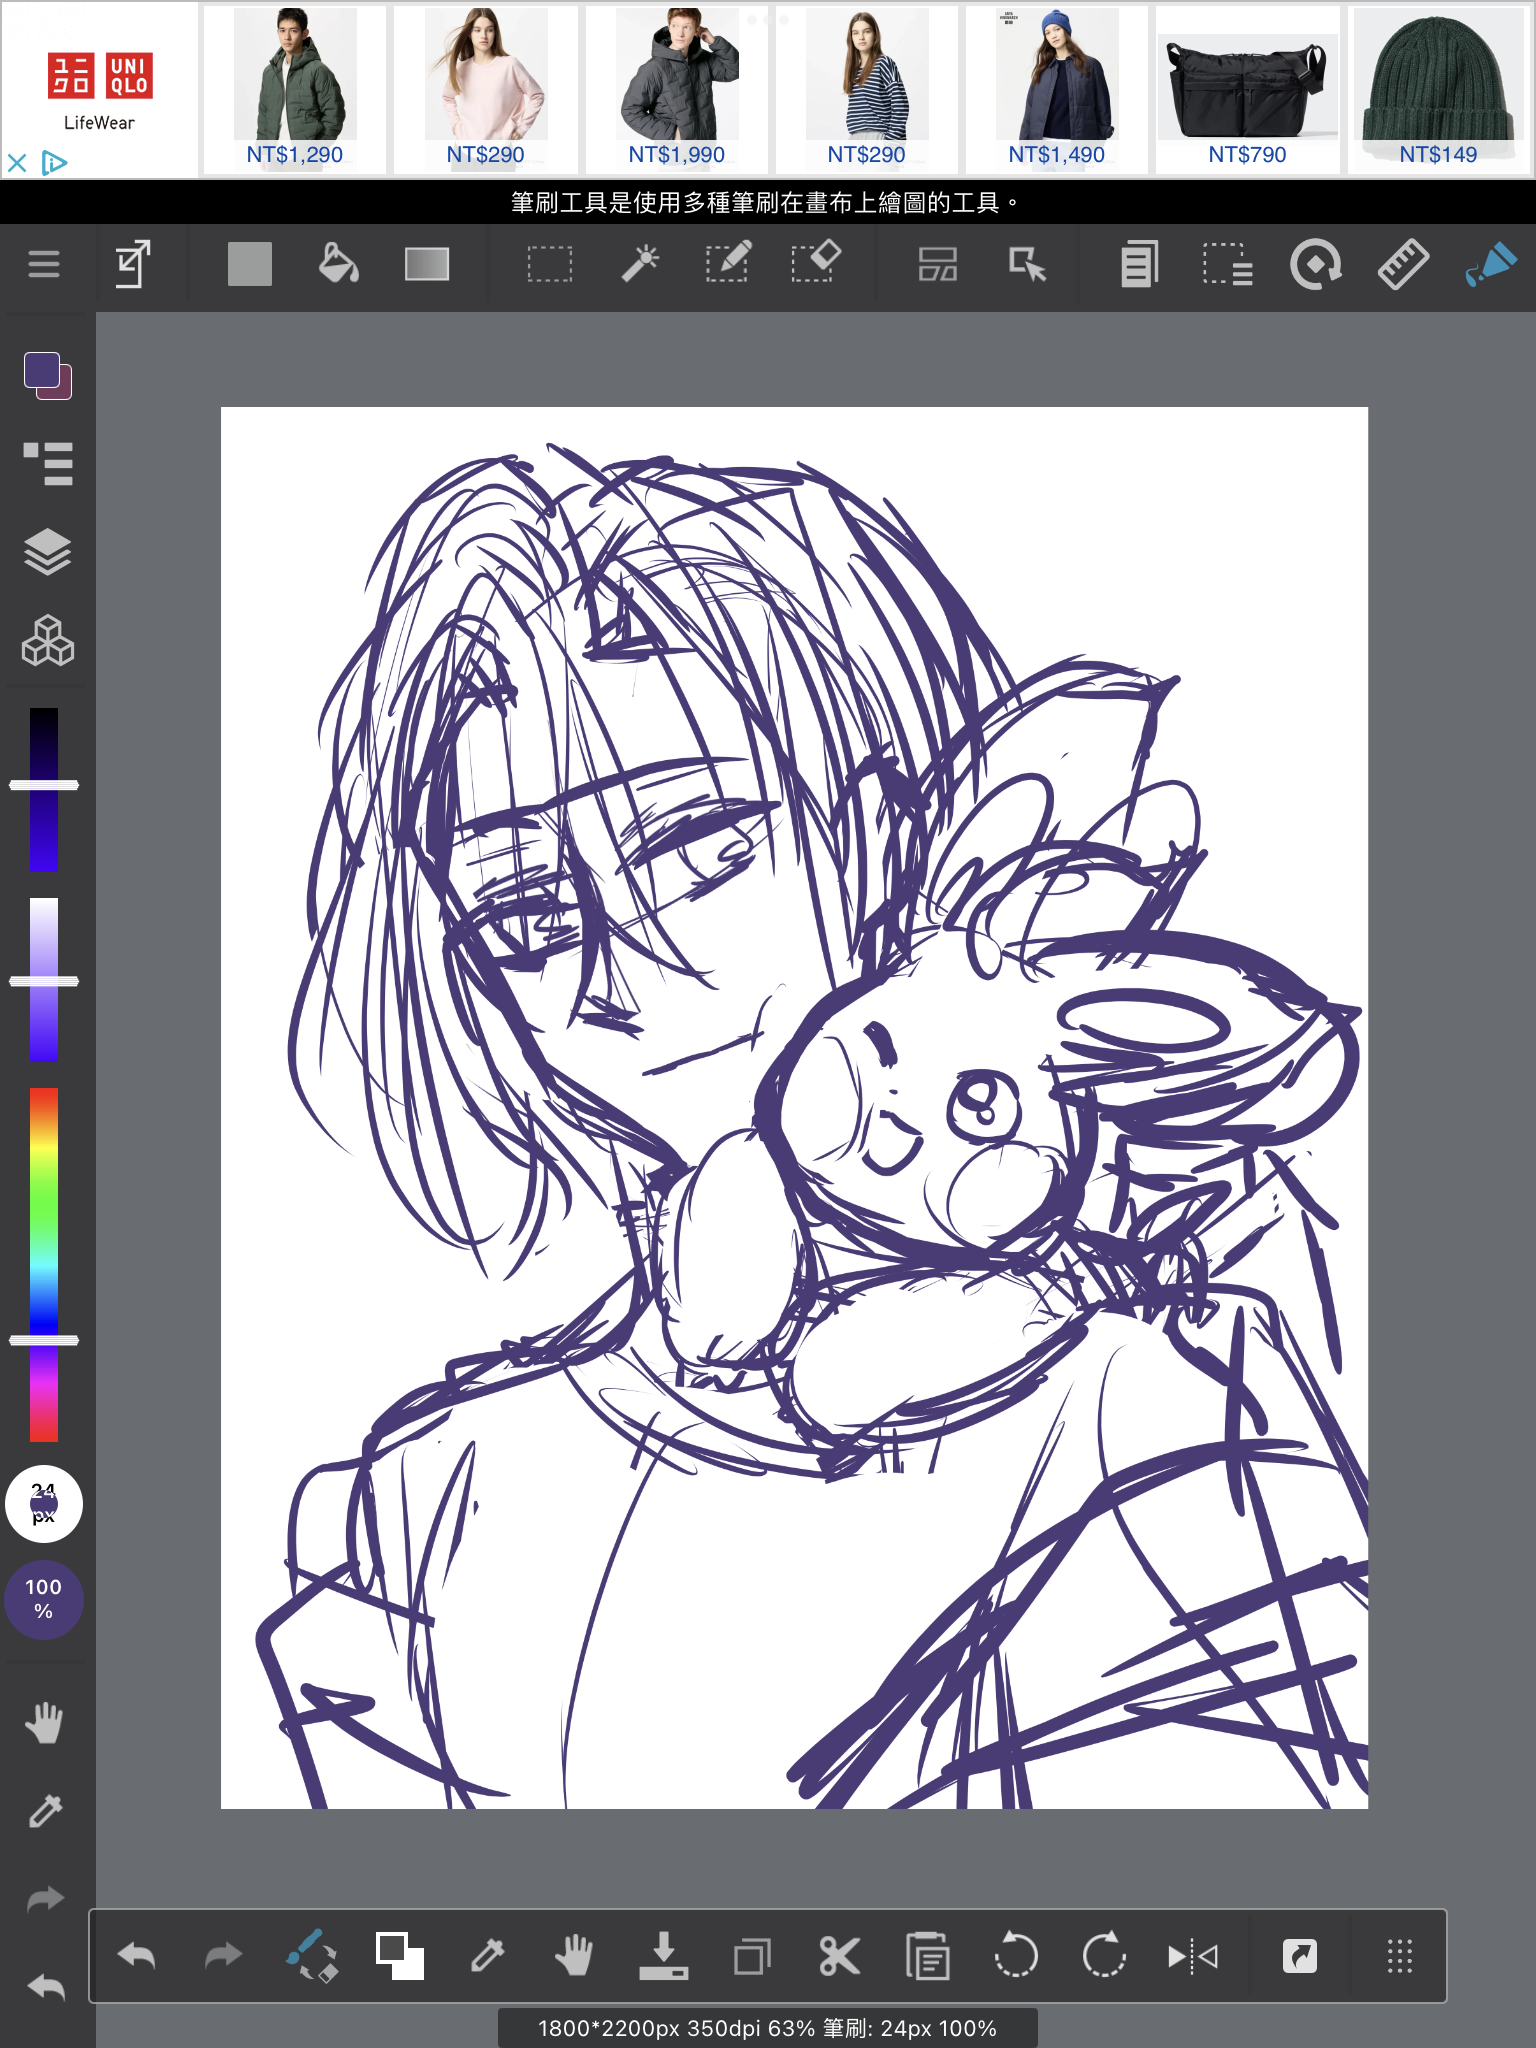Select the solid fill rectangle tool
The width and height of the screenshot is (1536, 2048).
coord(250,264)
